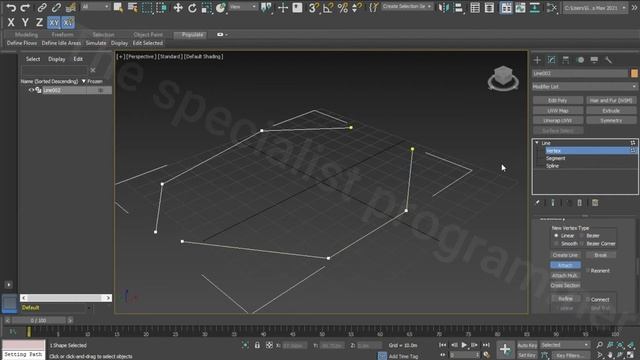This screenshot has height=360, width=640.
Task: Activate the Unlink Selection tool
Action: click(56, 8)
